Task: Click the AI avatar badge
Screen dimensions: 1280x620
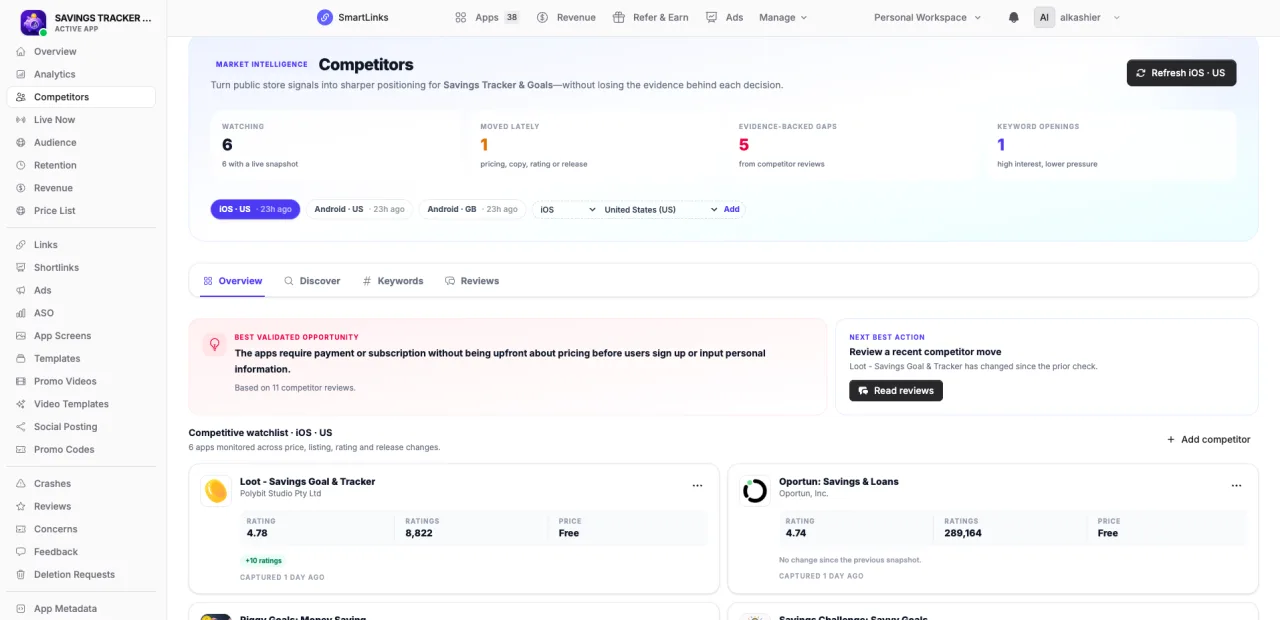Action: pyautogui.click(x=1044, y=17)
